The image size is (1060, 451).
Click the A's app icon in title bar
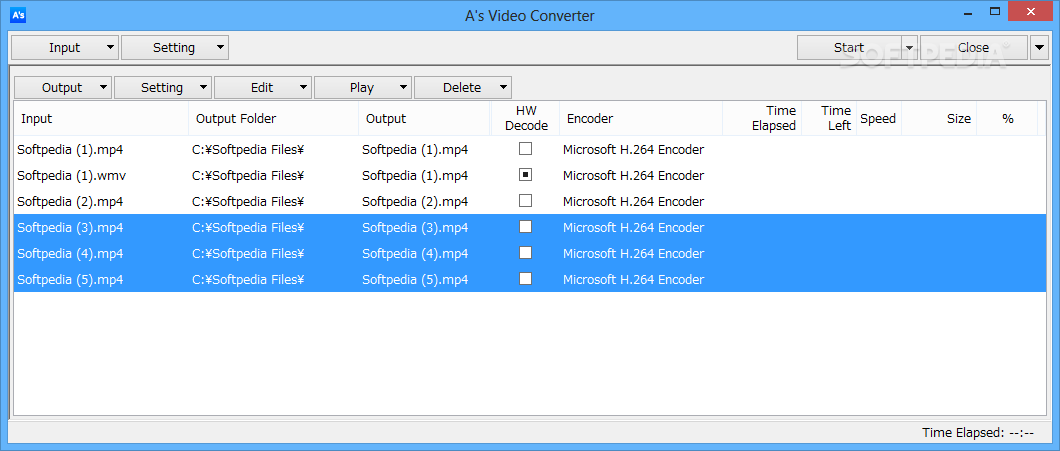tap(18, 14)
